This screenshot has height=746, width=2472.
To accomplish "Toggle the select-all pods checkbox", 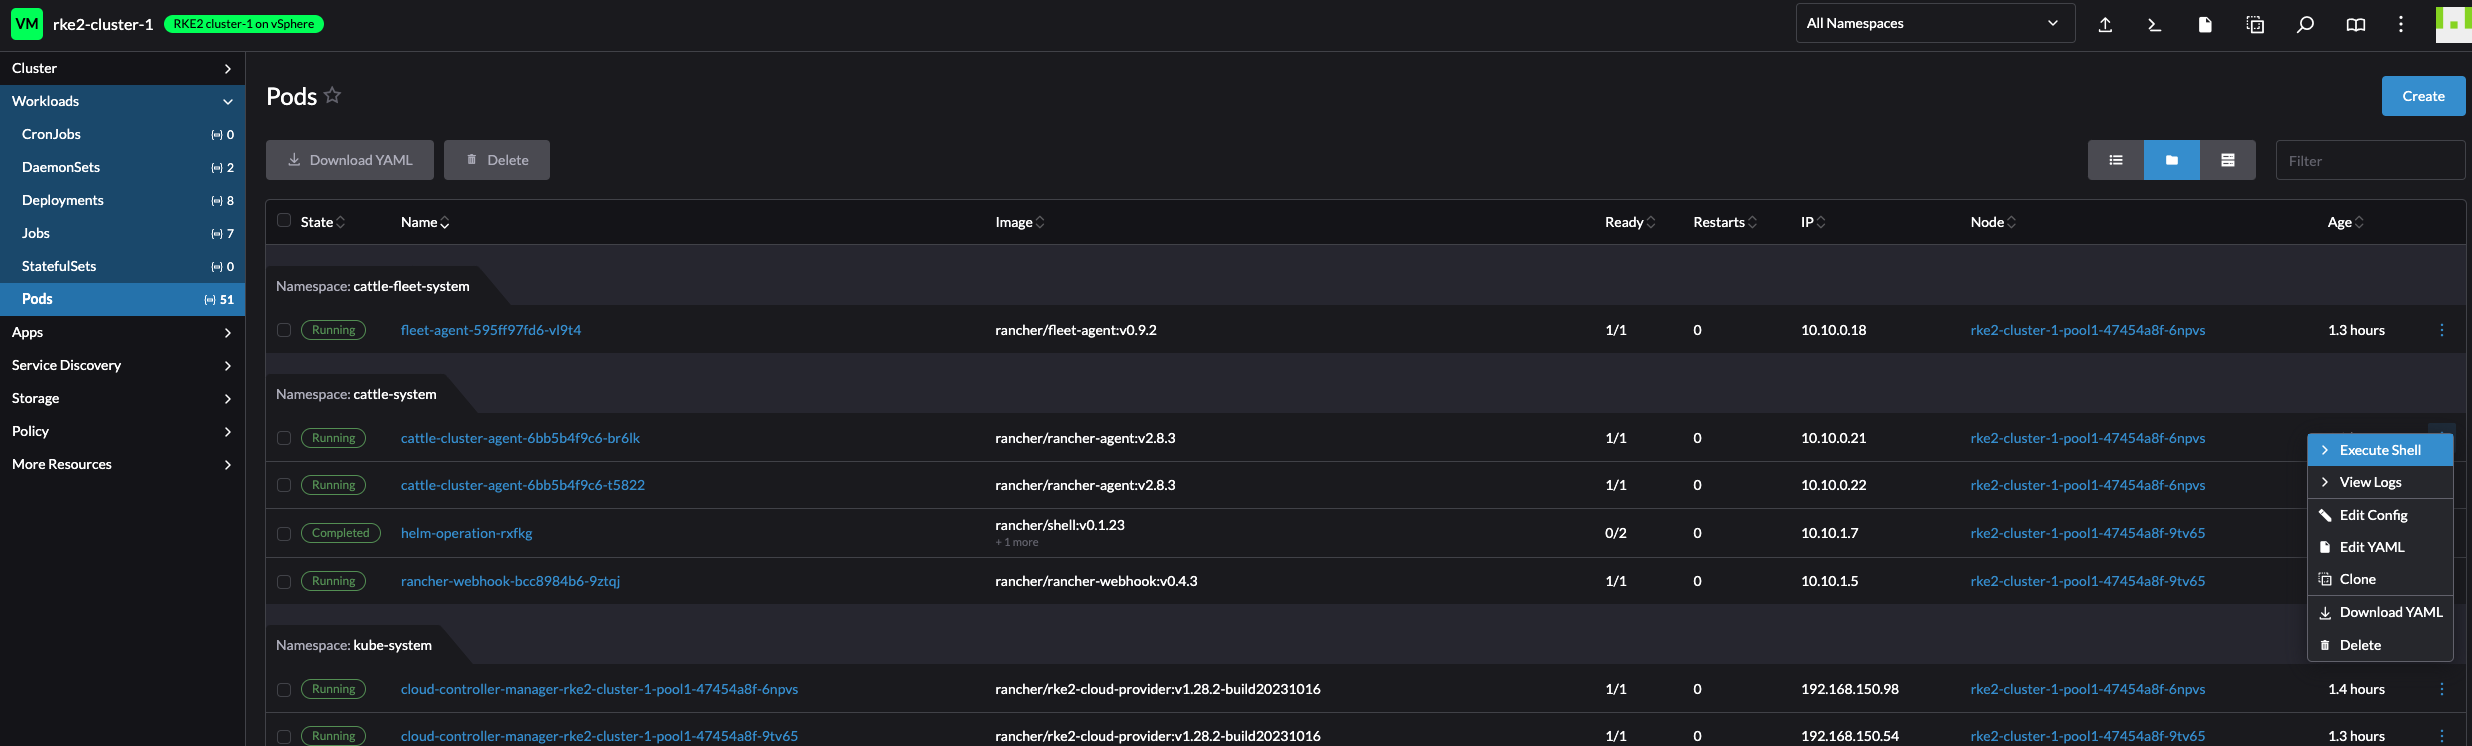I will click(x=284, y=220).
